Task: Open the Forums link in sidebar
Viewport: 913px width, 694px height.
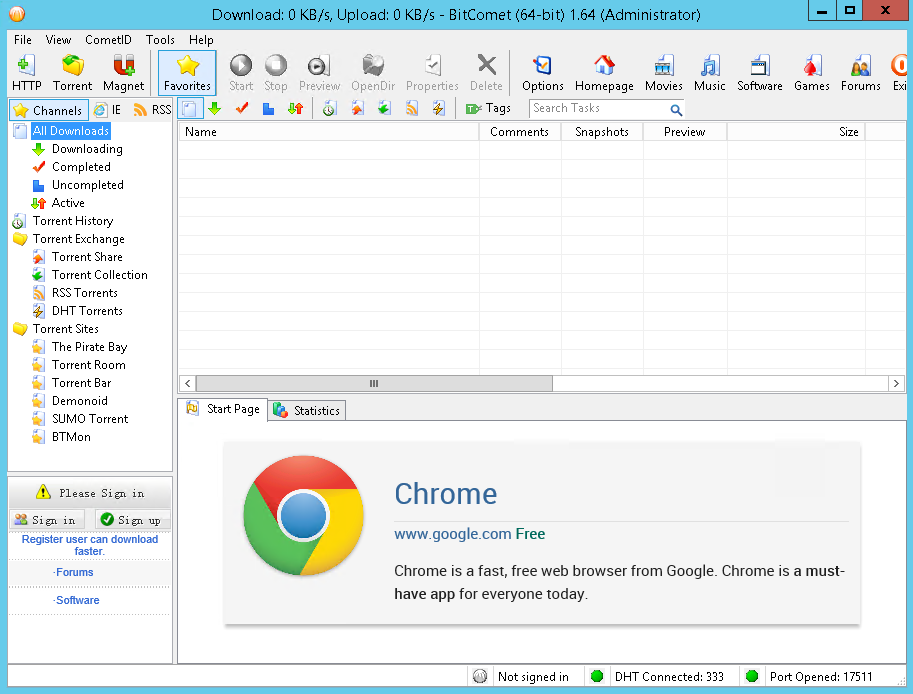Action: pyautogui.click(x=73, y=572)
